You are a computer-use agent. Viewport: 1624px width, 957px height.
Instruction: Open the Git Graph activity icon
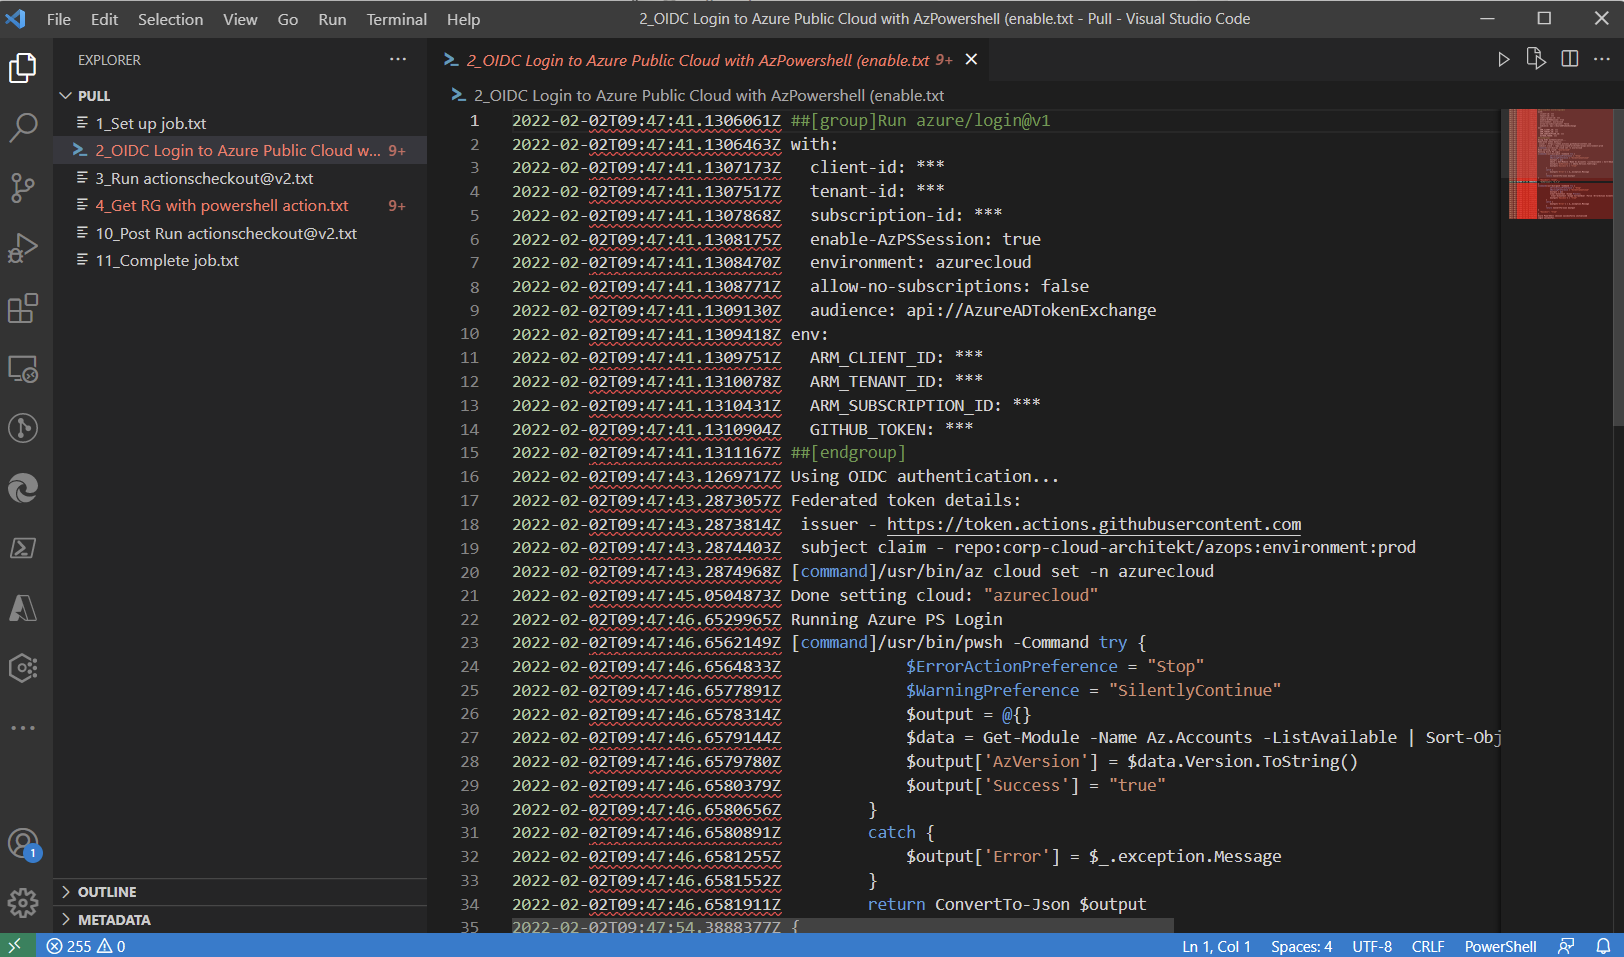coord(23,428)
